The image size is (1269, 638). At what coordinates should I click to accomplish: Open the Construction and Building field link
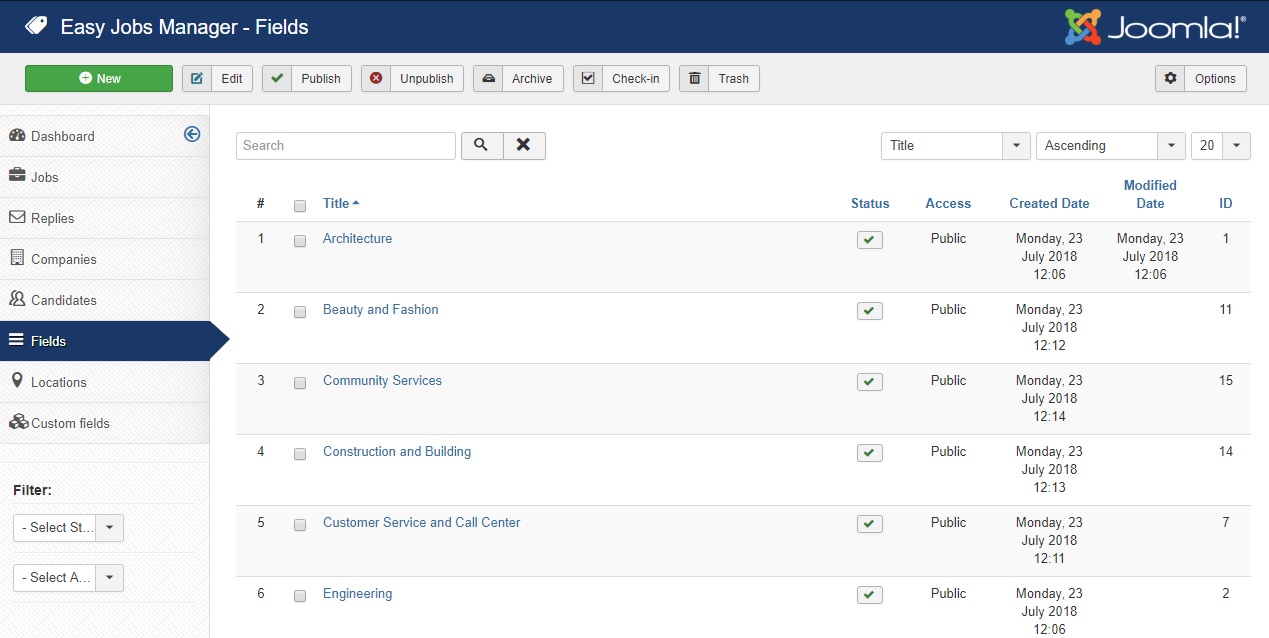[396, 452]
